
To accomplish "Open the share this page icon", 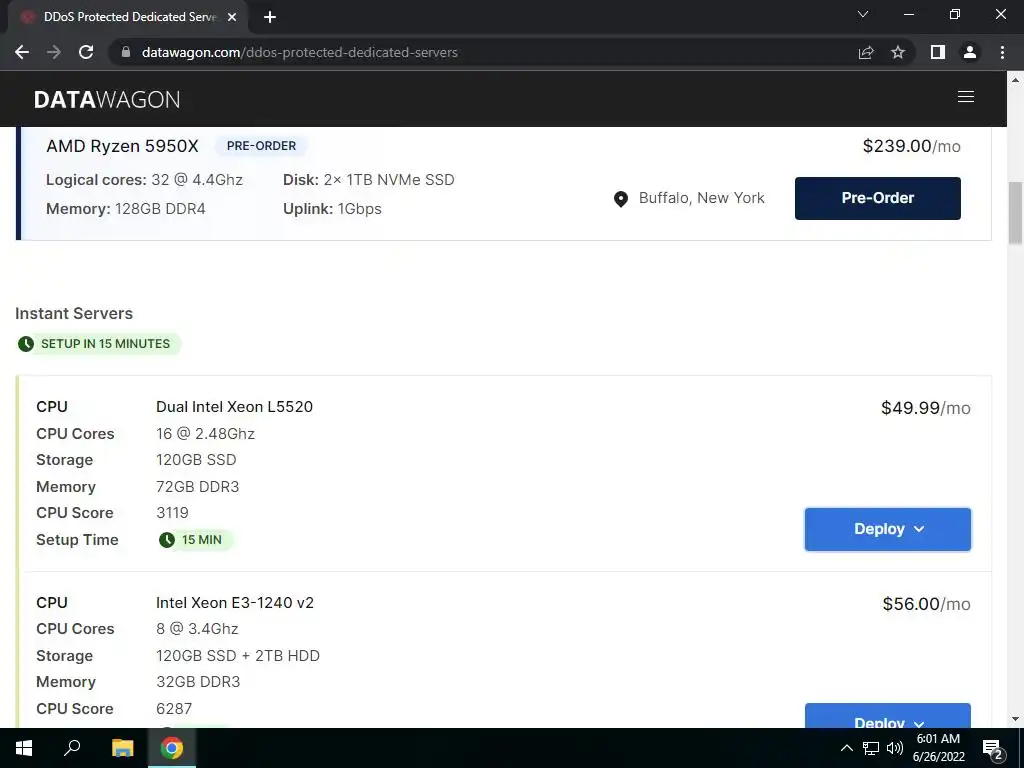I will click(866, 52).
